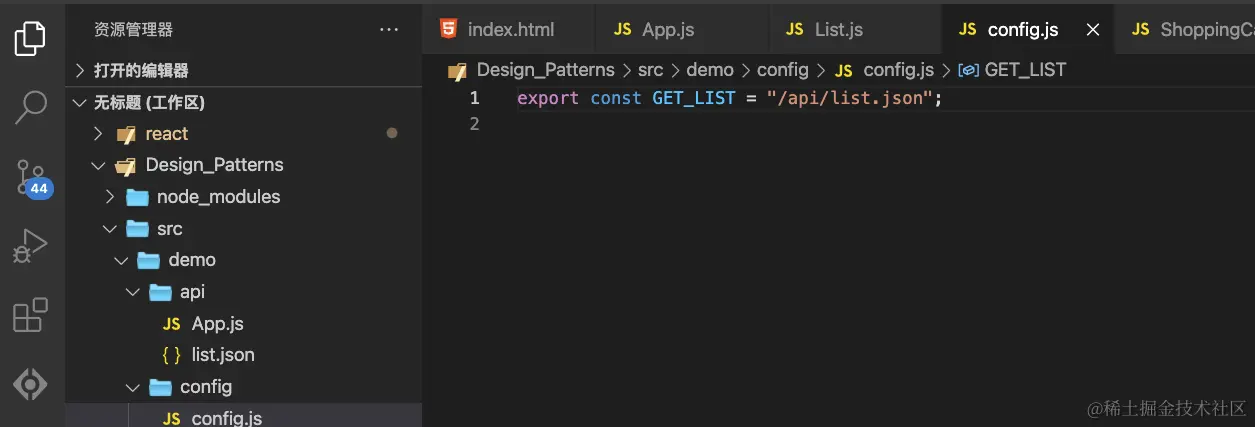Click the GitLens icon in activity bar

pyautogui.click(x=30, y=384)
